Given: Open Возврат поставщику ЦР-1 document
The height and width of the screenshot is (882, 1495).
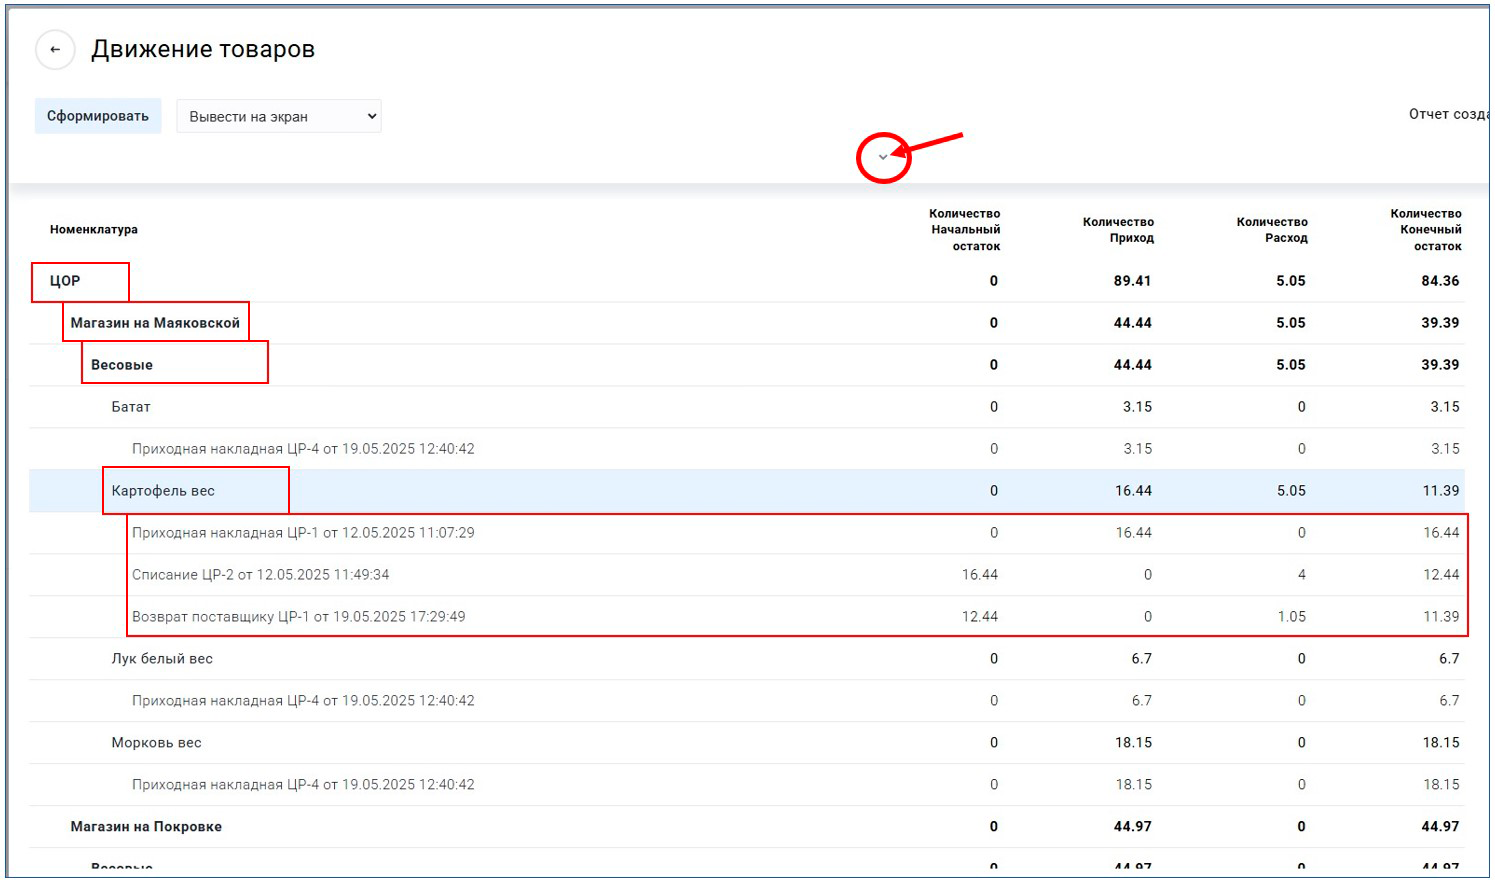Looking at the screenshot, I should [x=298, y=617].
